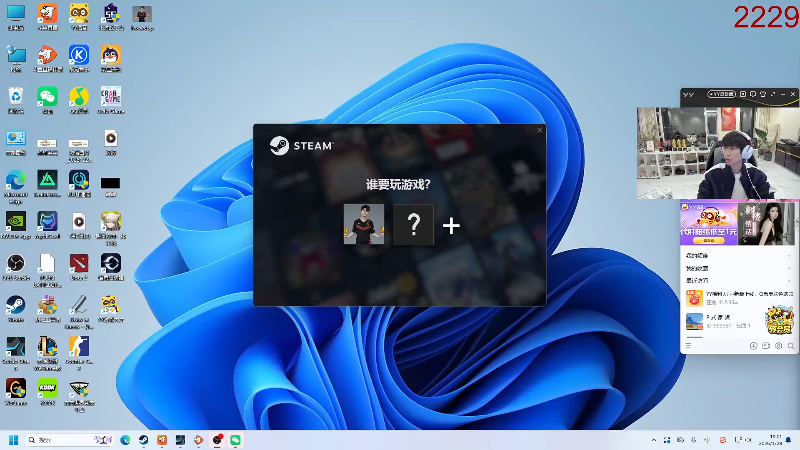Open YY history clock icon
The height and width of the screenshot is (450, 800).
tap(753, 345)
